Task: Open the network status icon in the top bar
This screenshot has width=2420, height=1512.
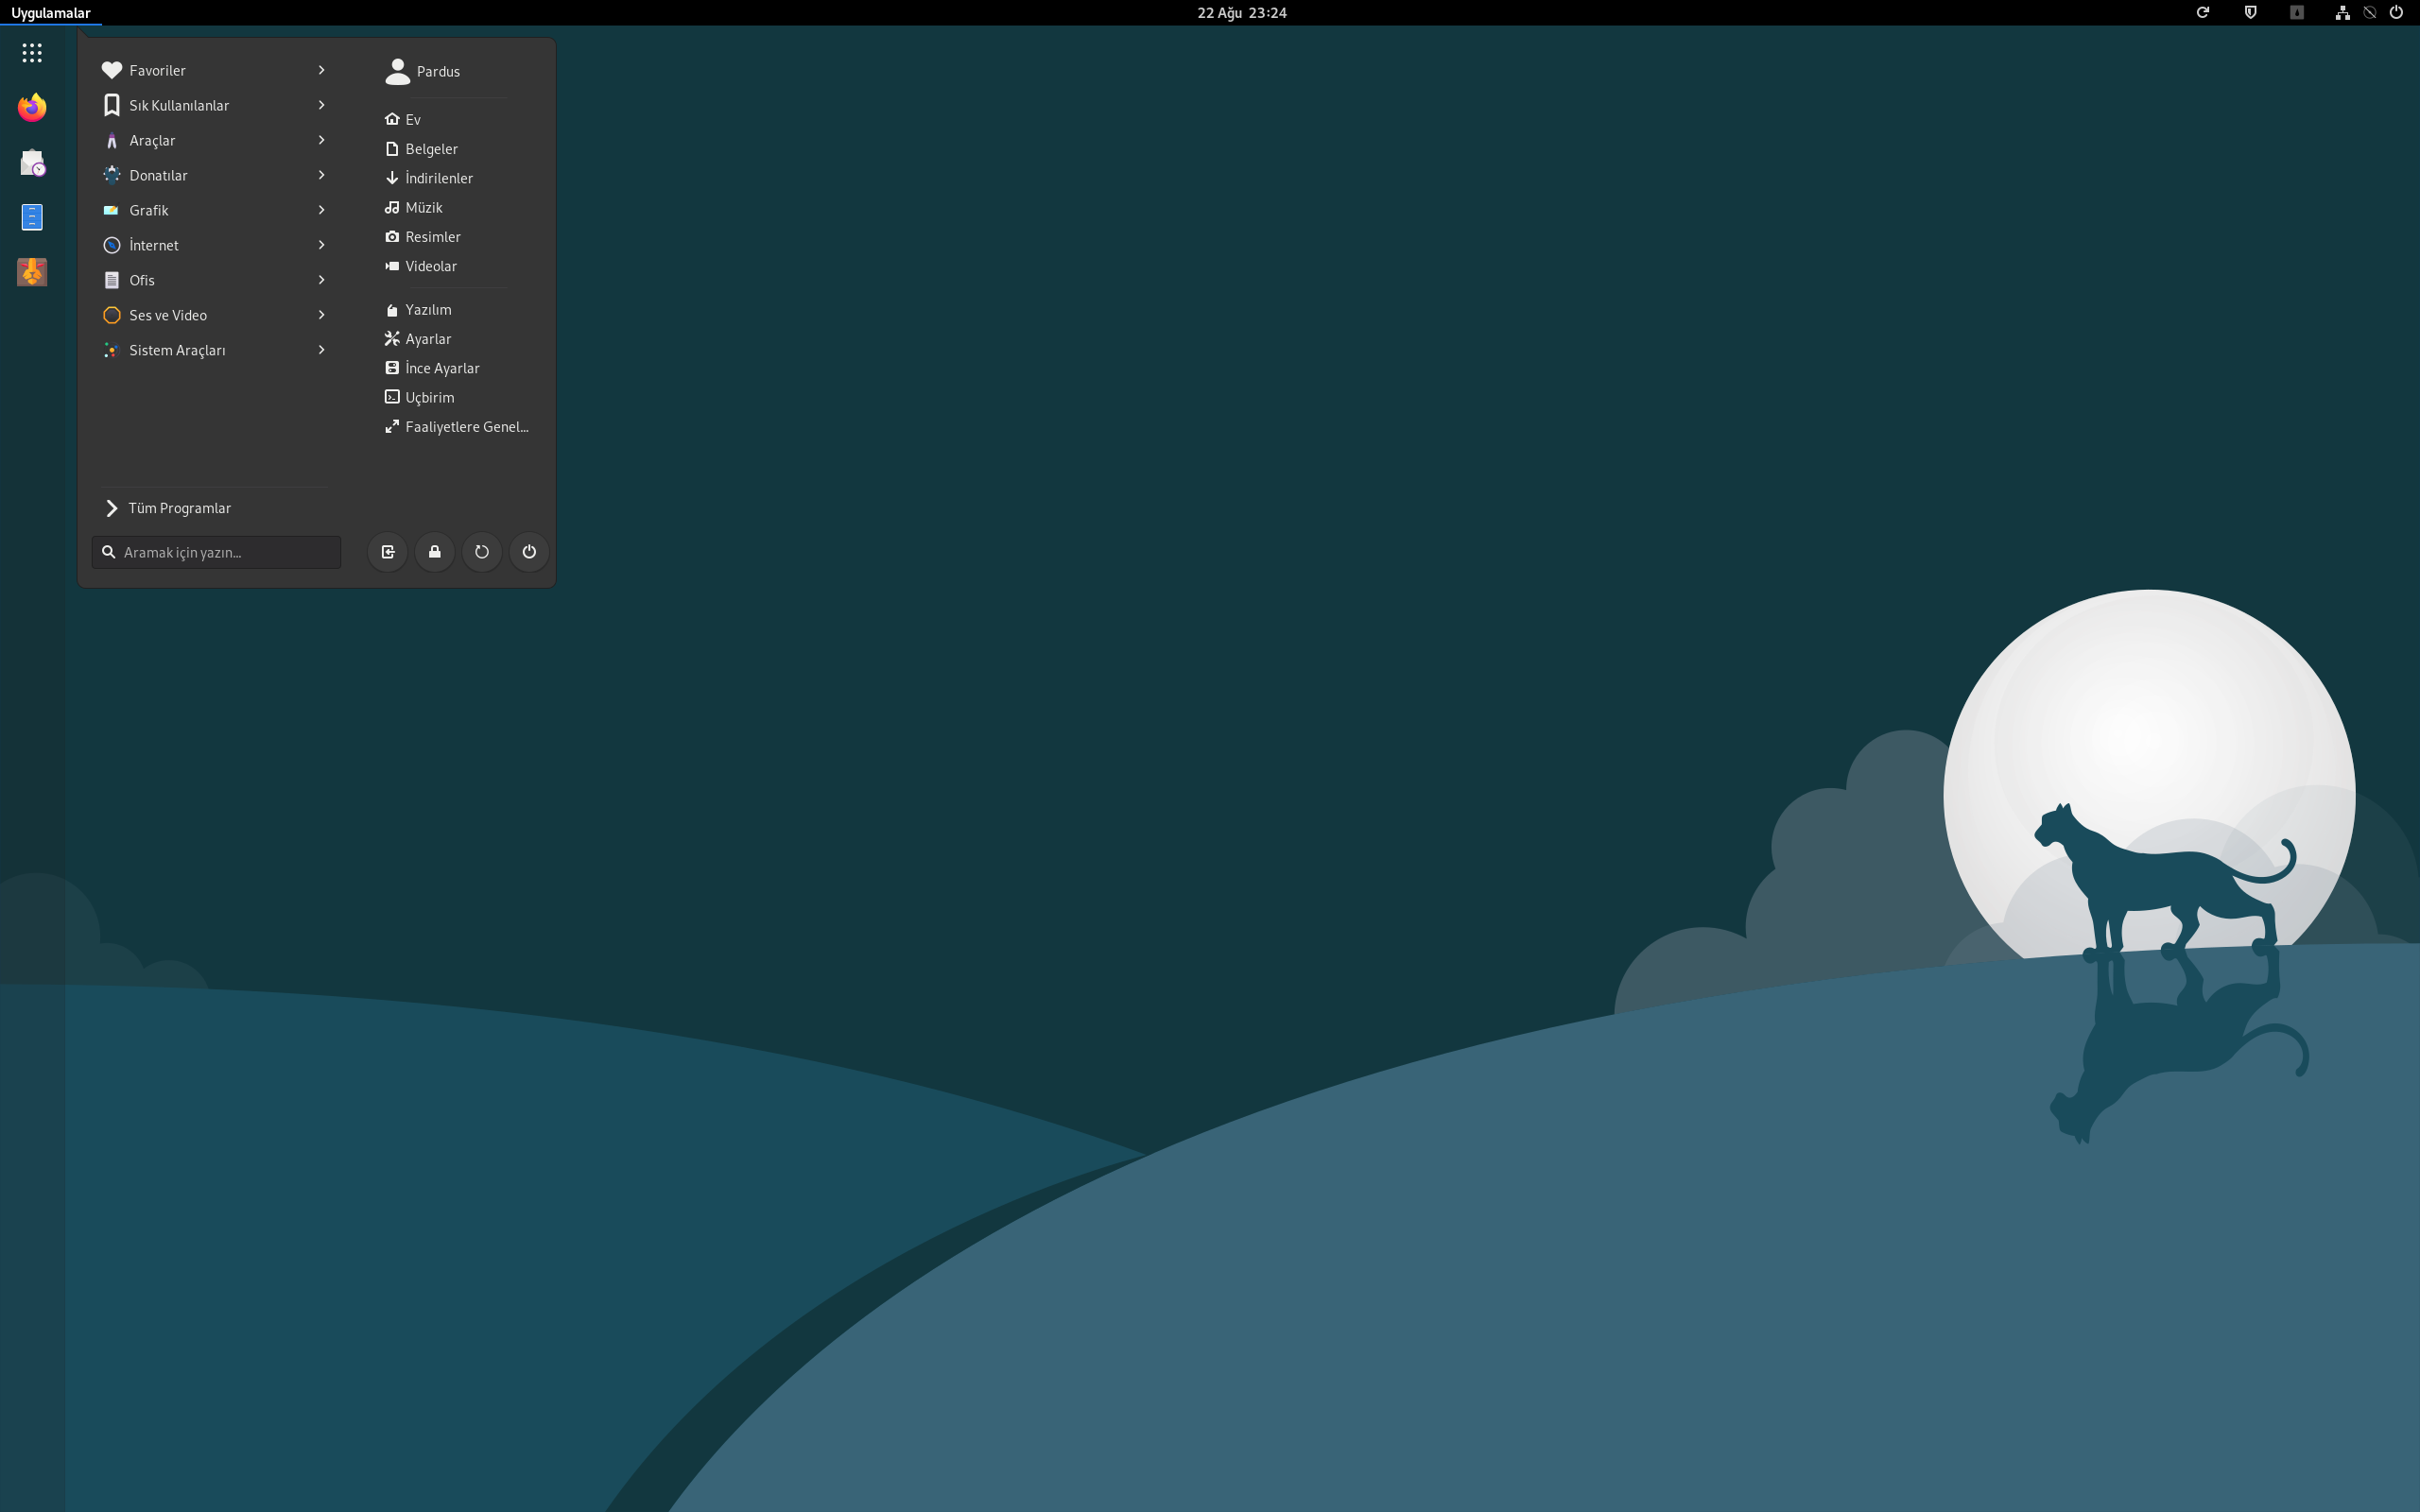Action: tap(2342, 13)
